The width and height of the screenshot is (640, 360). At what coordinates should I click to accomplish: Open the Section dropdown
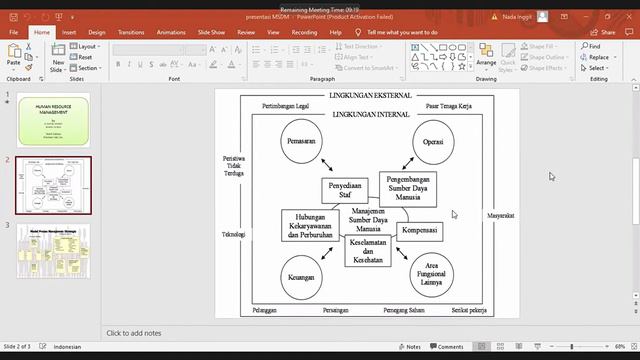(x=86, y=68)
